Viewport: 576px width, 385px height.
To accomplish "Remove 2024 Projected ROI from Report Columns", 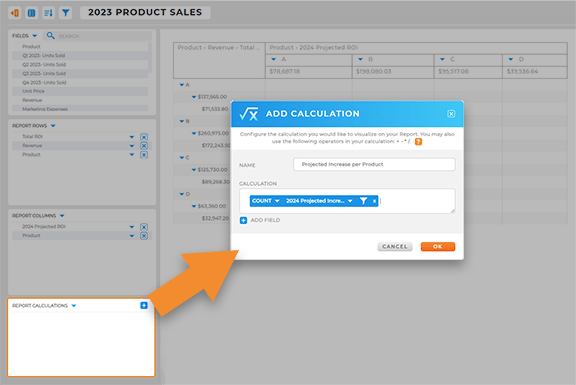I will 144,227.
